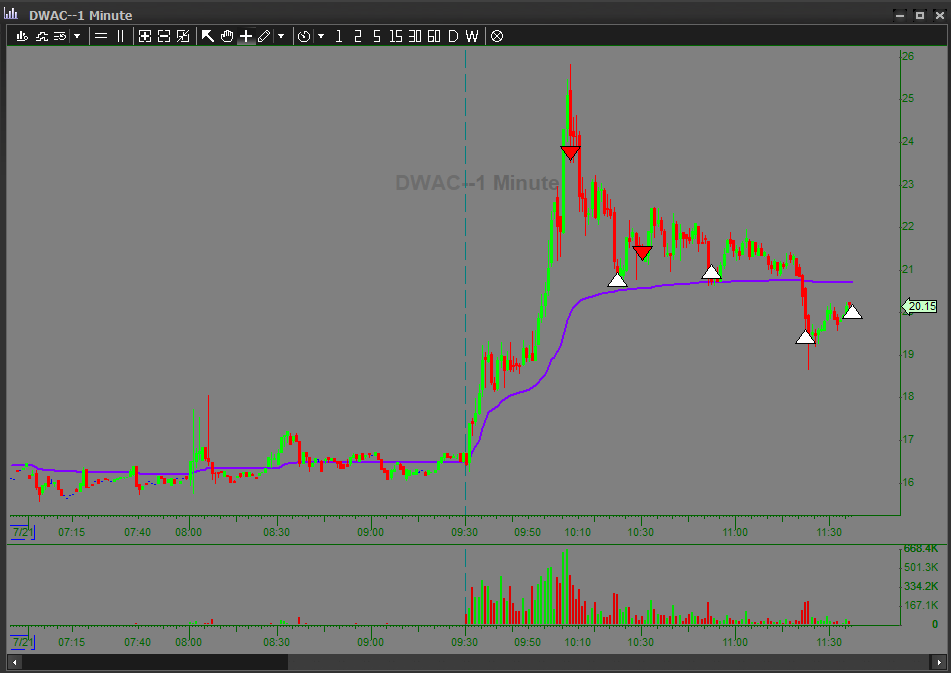Click the scrollbar right arrow
Screen dimensions: 951x673
point(939,662)
